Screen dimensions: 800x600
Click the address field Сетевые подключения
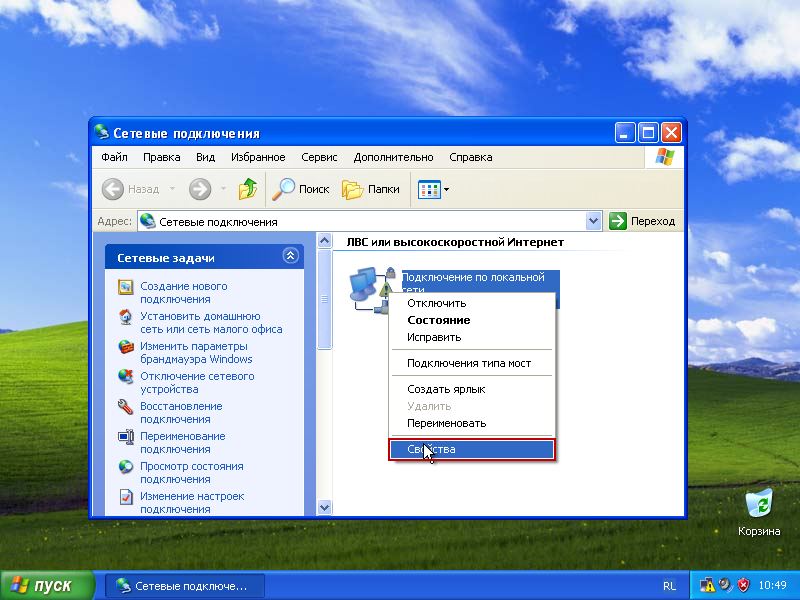[x=362, y=221]
